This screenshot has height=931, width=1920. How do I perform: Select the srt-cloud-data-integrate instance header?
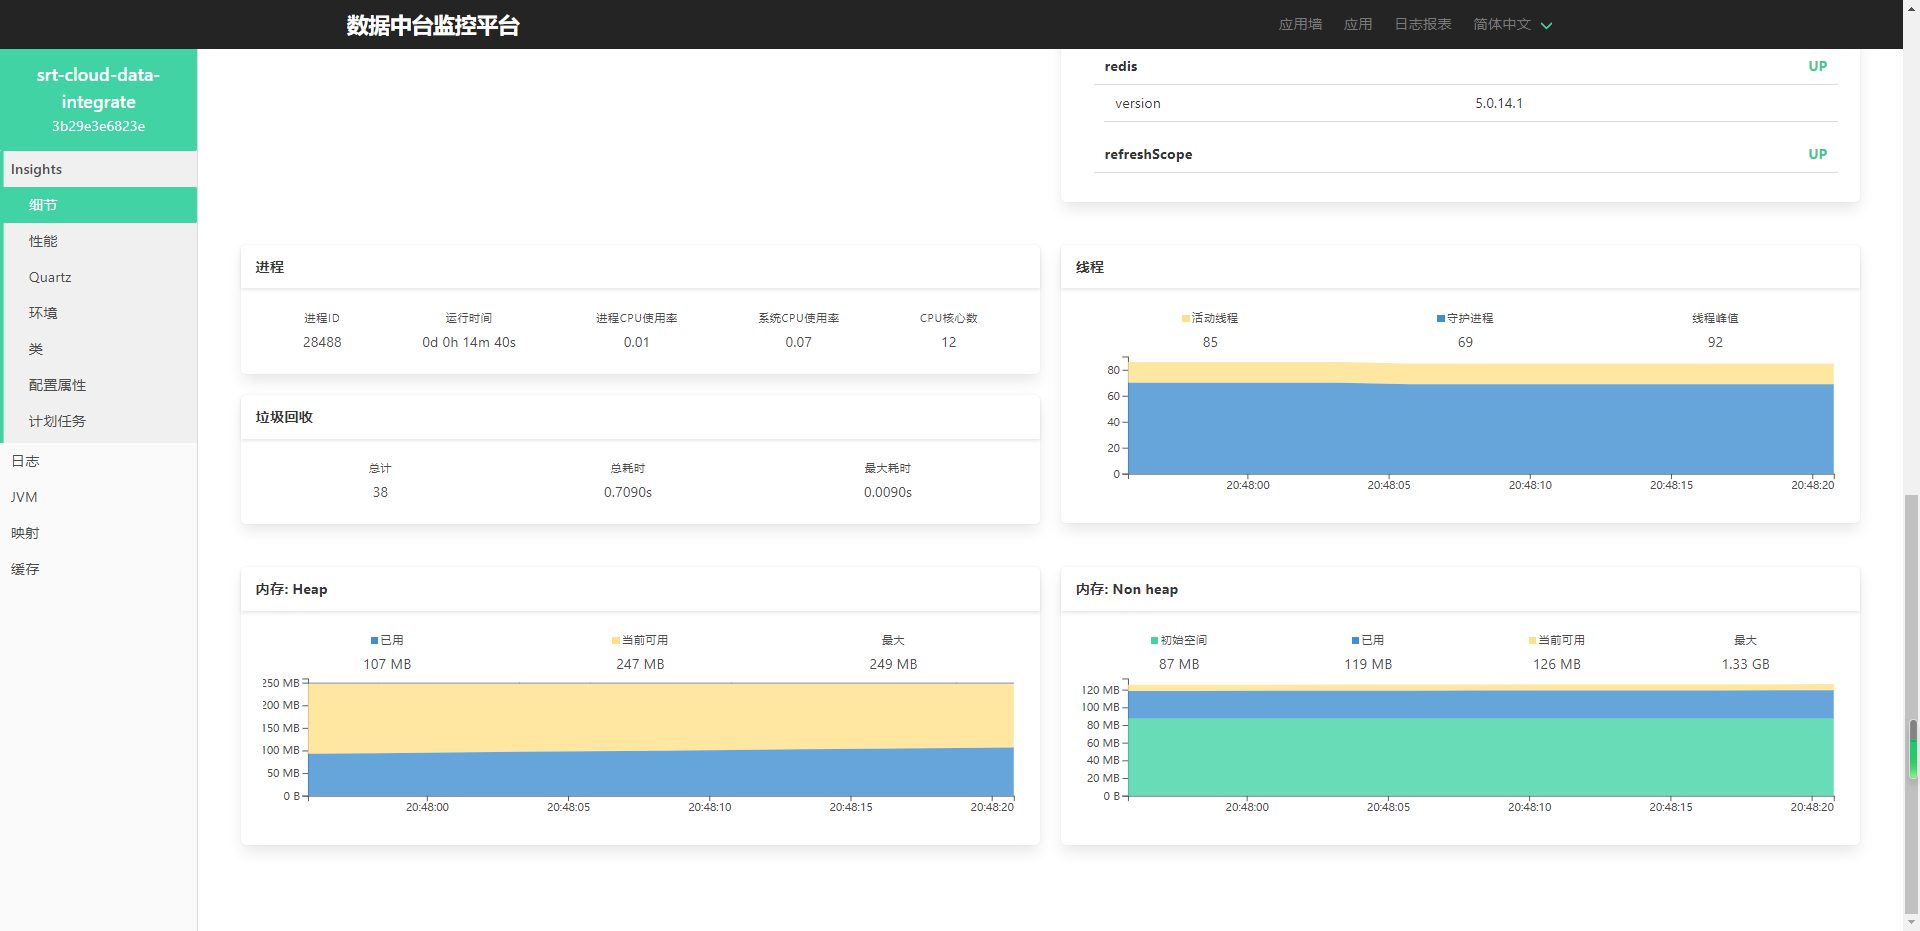click(98, 99)
